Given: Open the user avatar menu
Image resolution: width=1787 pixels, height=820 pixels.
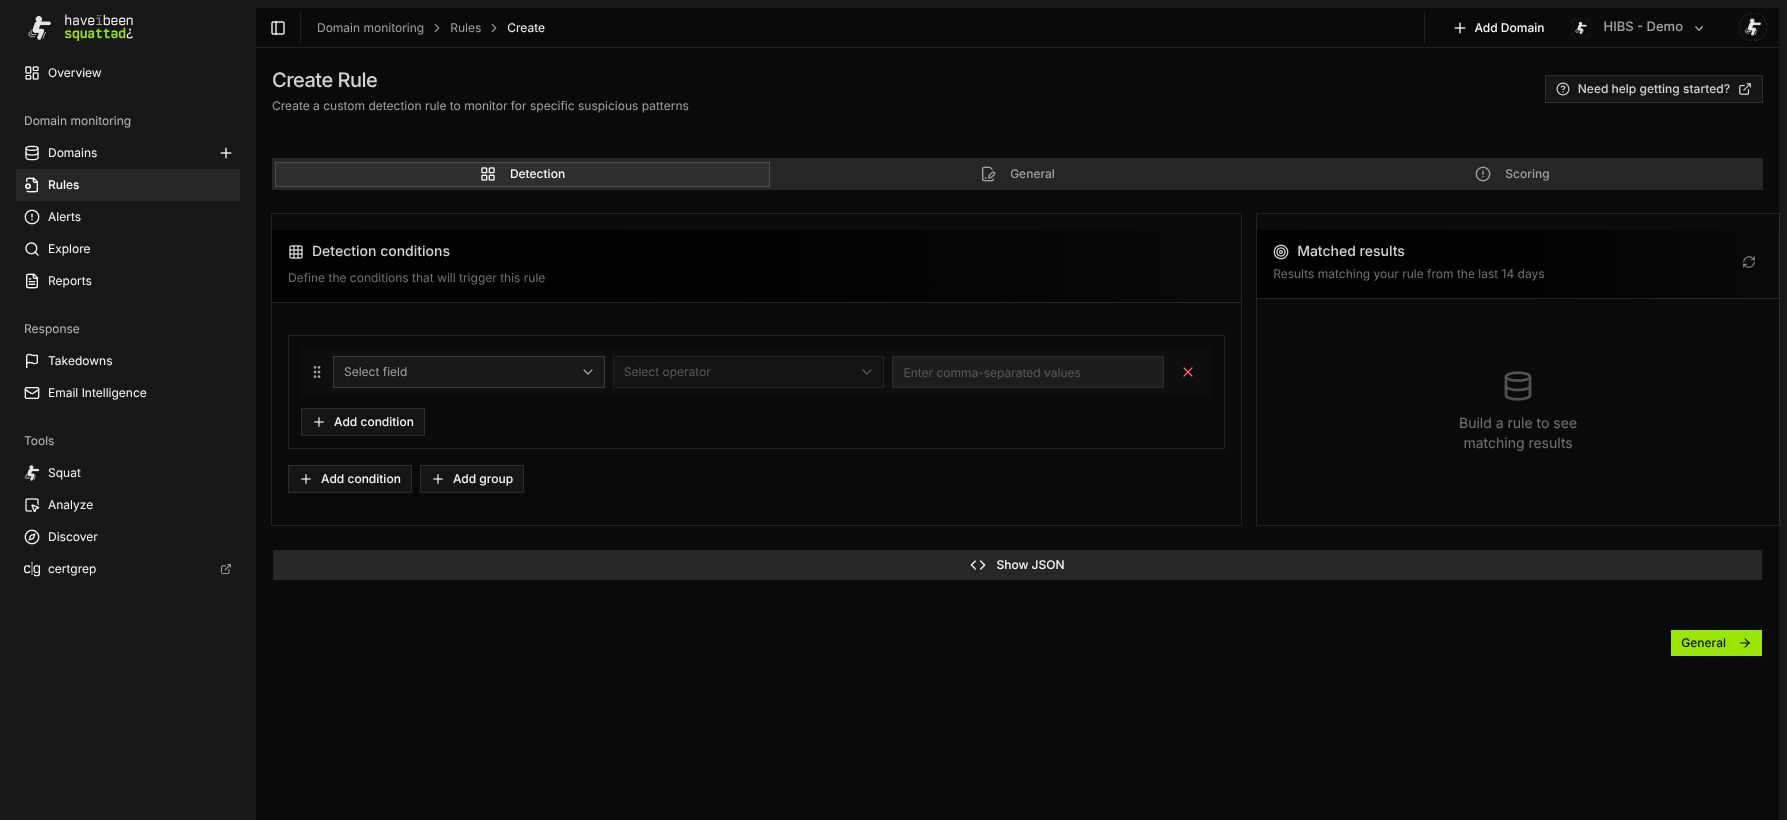Looking at the screenshot, I should click(1752, 27).
